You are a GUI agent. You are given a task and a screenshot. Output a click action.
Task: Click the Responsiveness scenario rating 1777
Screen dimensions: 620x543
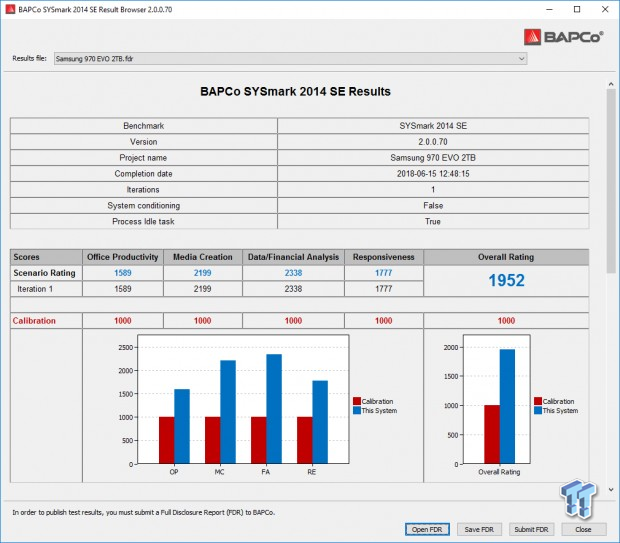pyautogui.click(x=384, y=273)
